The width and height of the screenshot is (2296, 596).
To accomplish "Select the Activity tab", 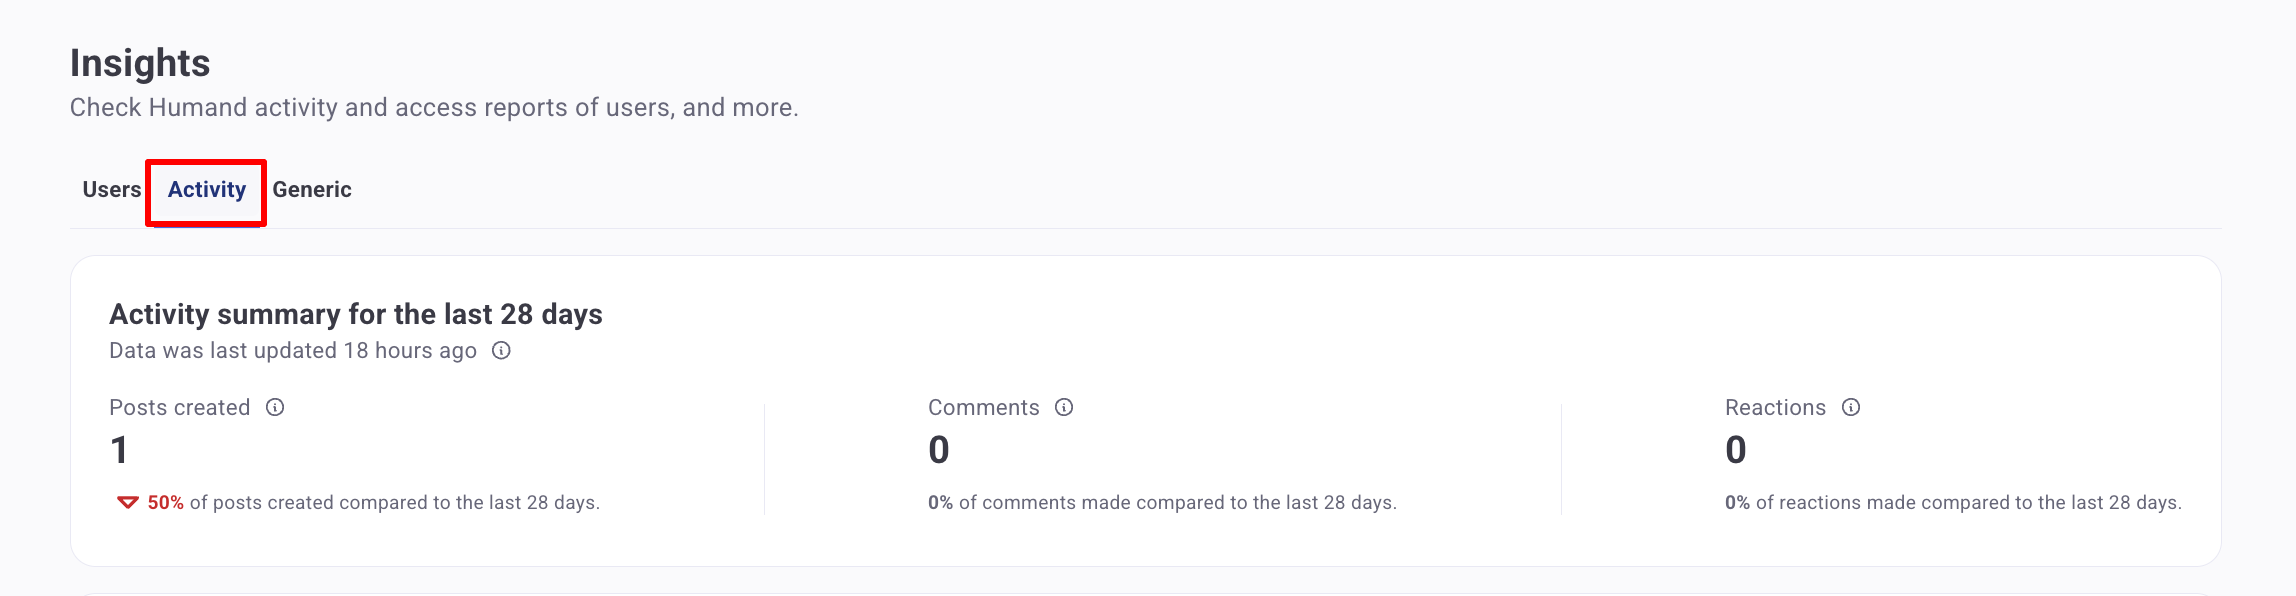I will [207, 190].
